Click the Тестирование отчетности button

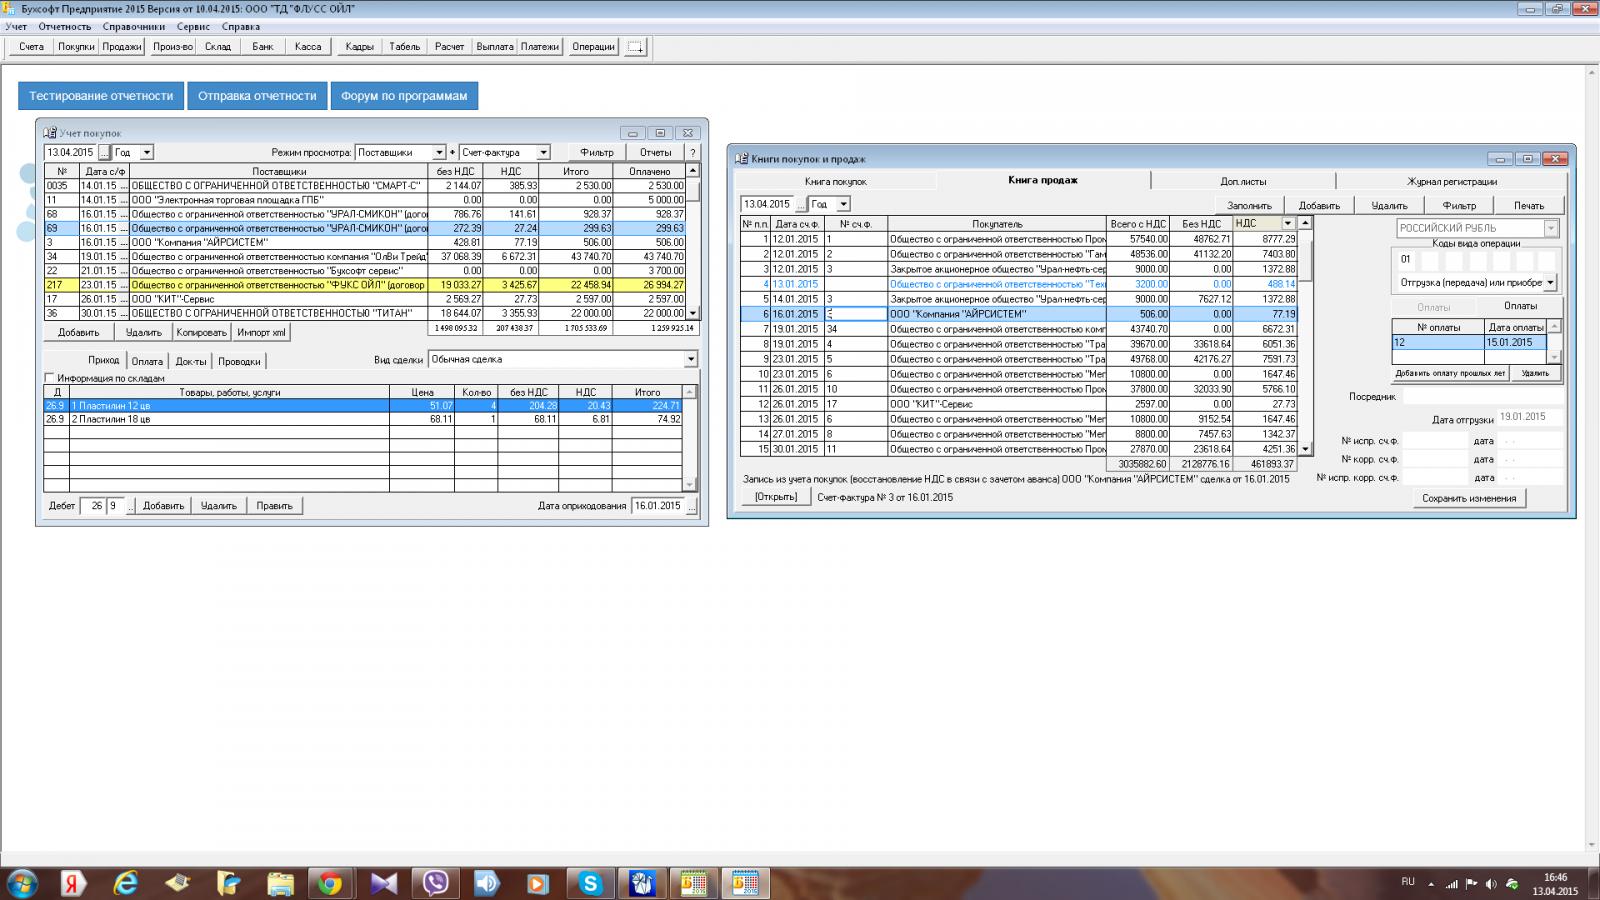101,96
